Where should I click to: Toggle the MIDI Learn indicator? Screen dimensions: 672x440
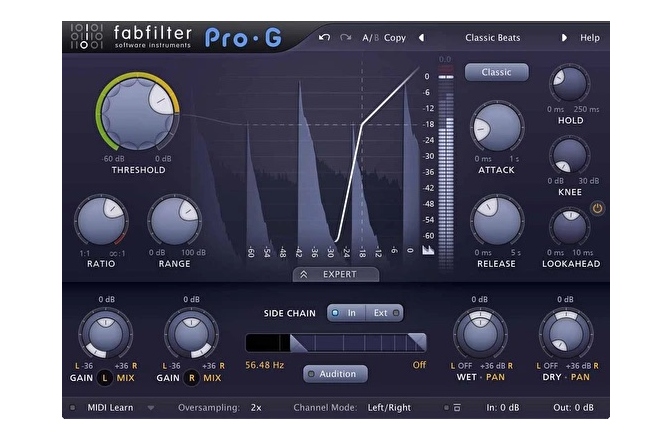[x=72, y=408]
